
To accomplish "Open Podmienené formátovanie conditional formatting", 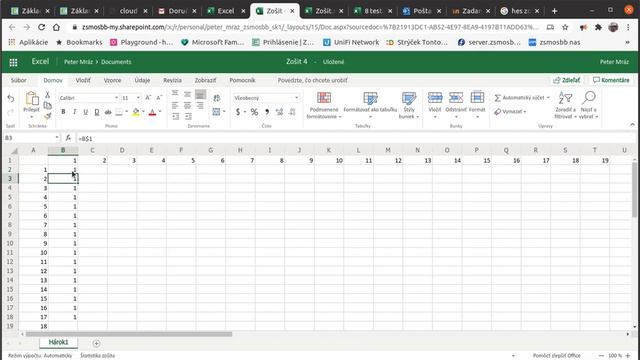I will [324, 105].
